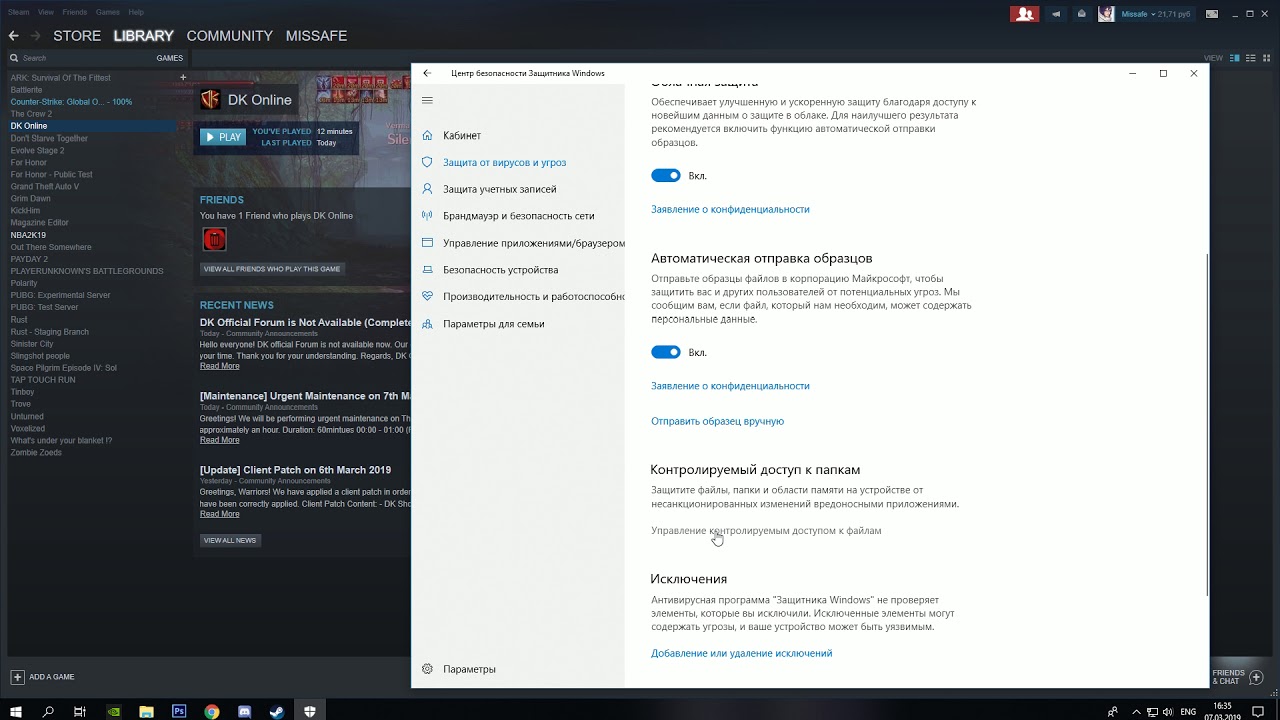Click 'Отправить образец вручную' link

click(718, 421)
